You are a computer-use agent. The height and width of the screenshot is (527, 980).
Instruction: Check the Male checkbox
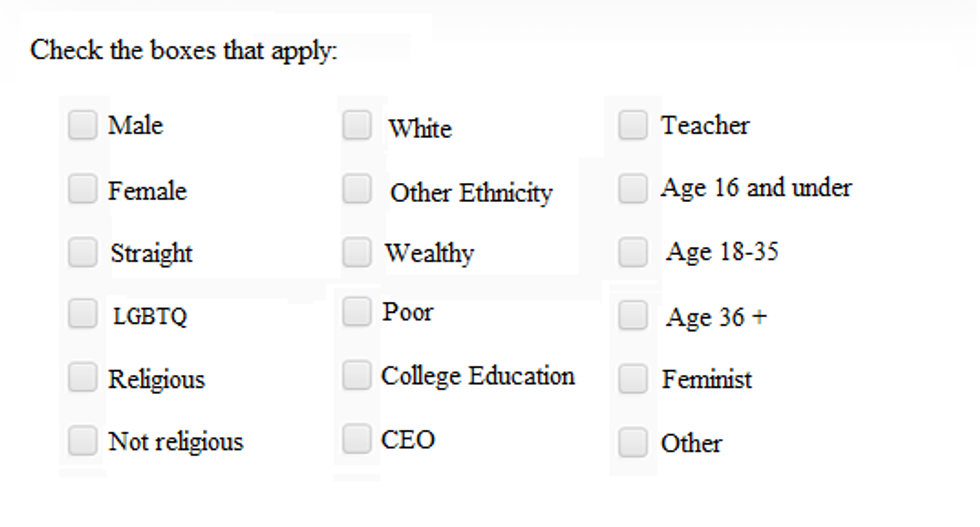click(82, 126)
